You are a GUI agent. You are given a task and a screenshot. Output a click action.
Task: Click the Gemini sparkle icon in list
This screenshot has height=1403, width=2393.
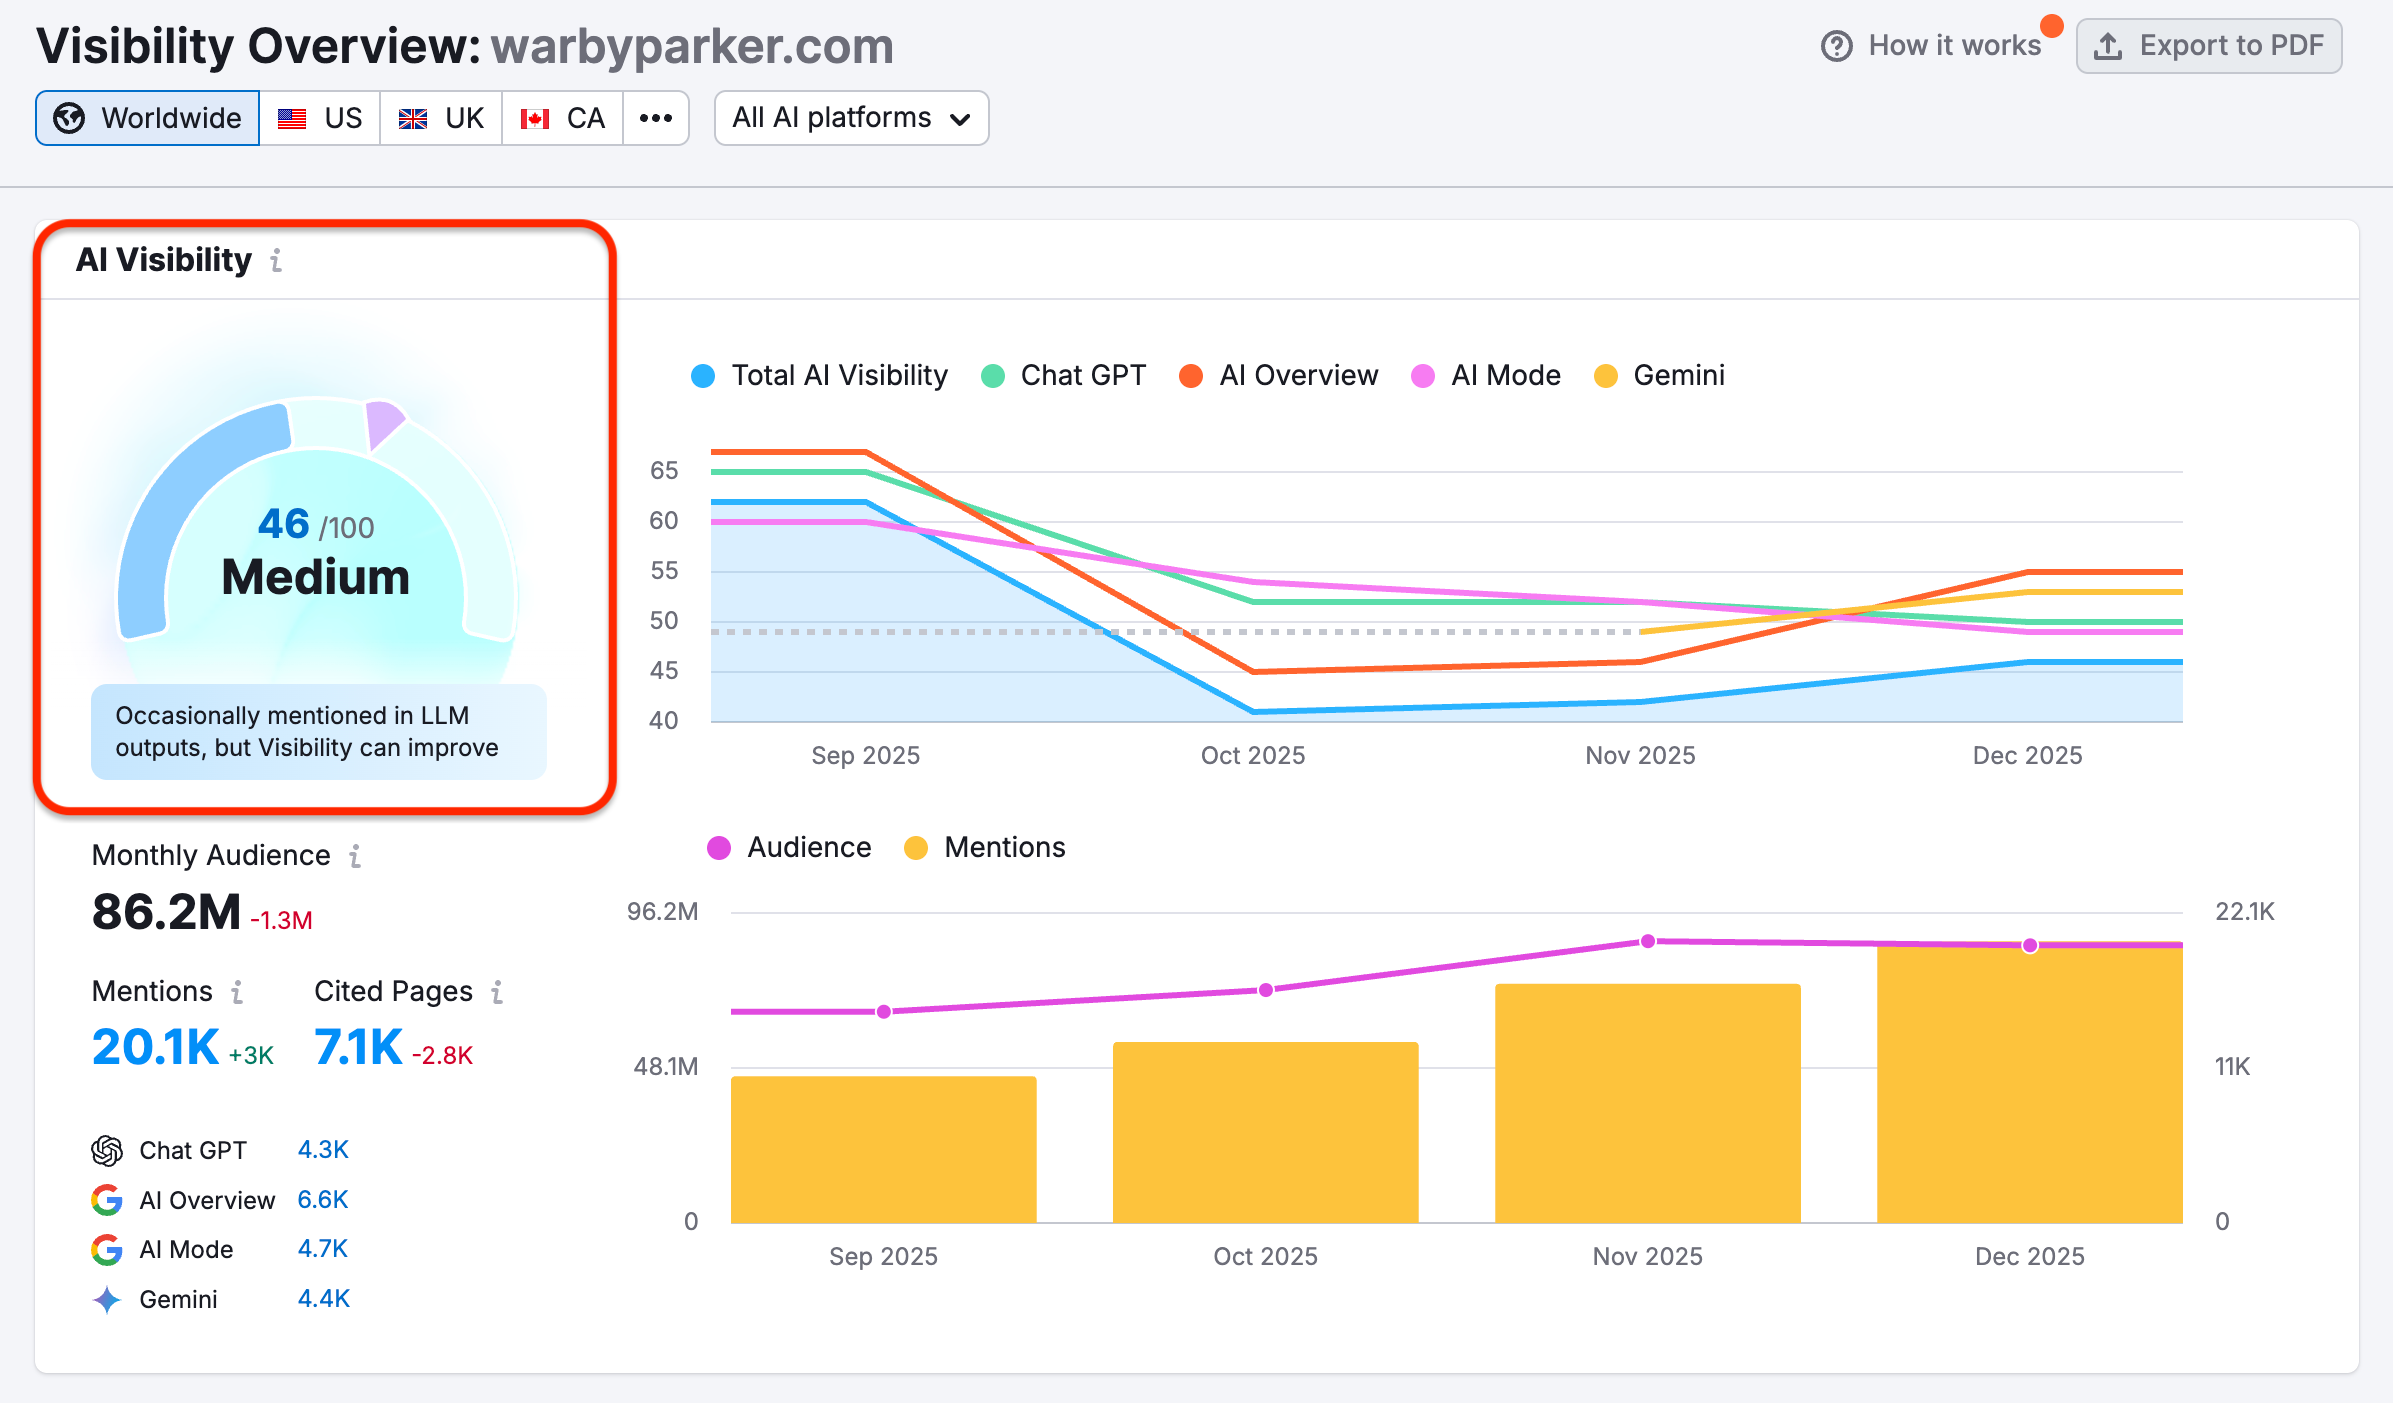[107, 1300]
